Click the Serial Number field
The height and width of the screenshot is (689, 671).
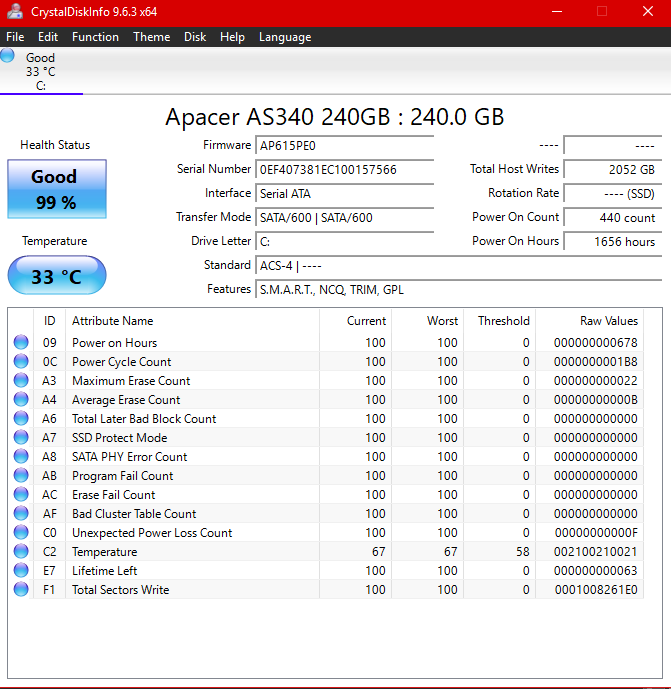[344, 170]
